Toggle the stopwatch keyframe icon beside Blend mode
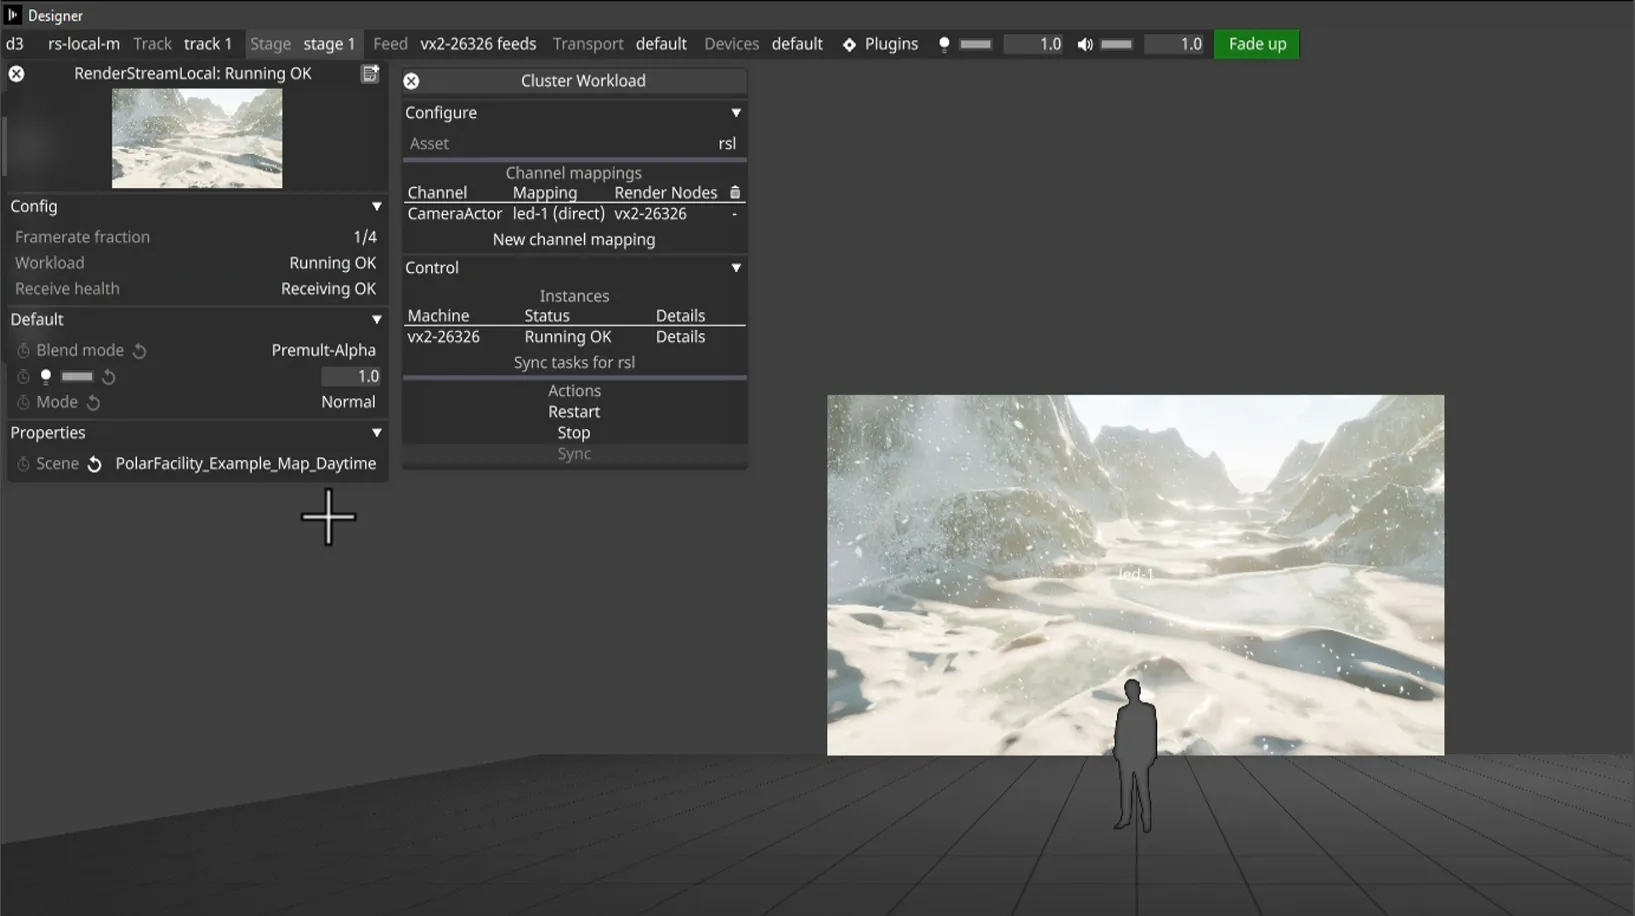This screenshot has width=1635, height=916. pos(22,350)
